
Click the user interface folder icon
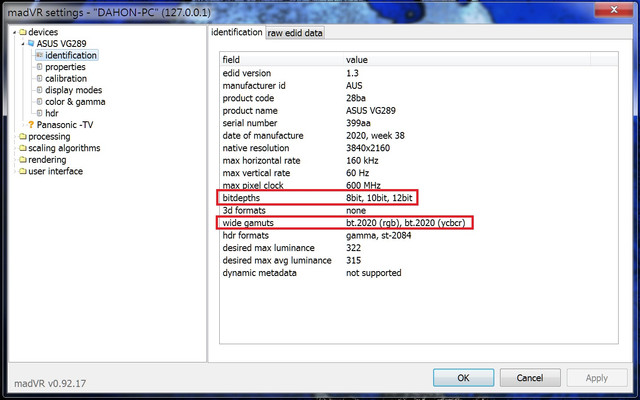(23, 171)
